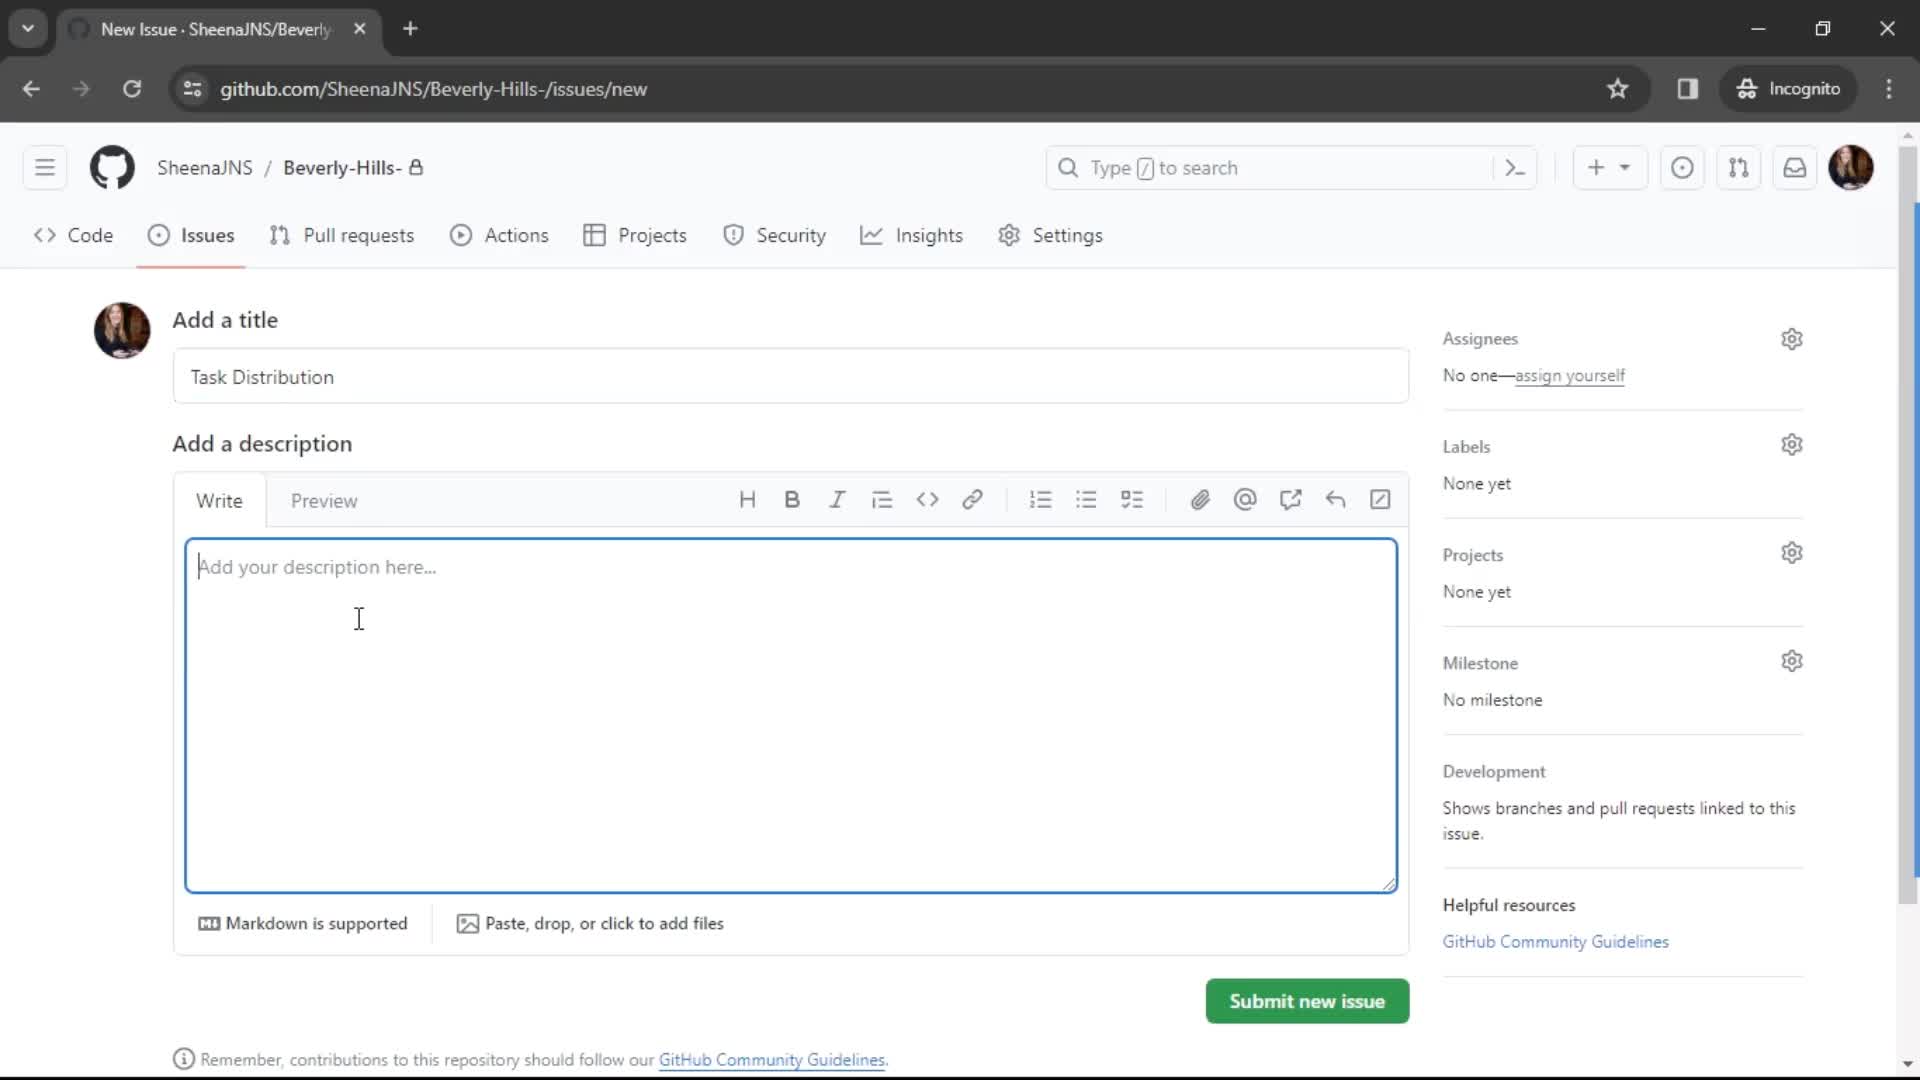Bookmark this page with the star icon

1618,89
